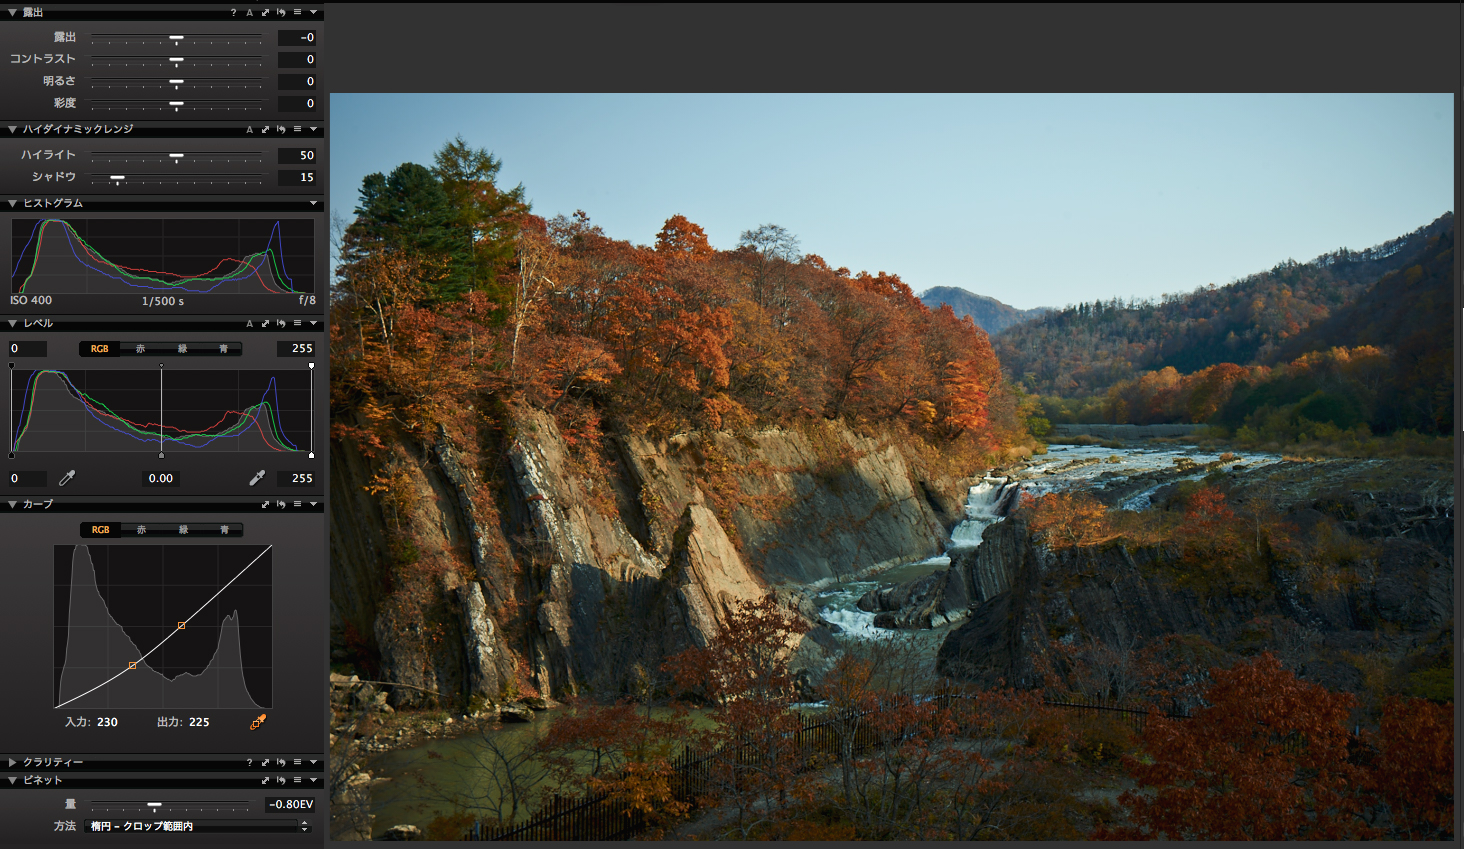Expand the クラリティー panel
The height and width of the screenshot is (849, 1464).
coord(12,763)
